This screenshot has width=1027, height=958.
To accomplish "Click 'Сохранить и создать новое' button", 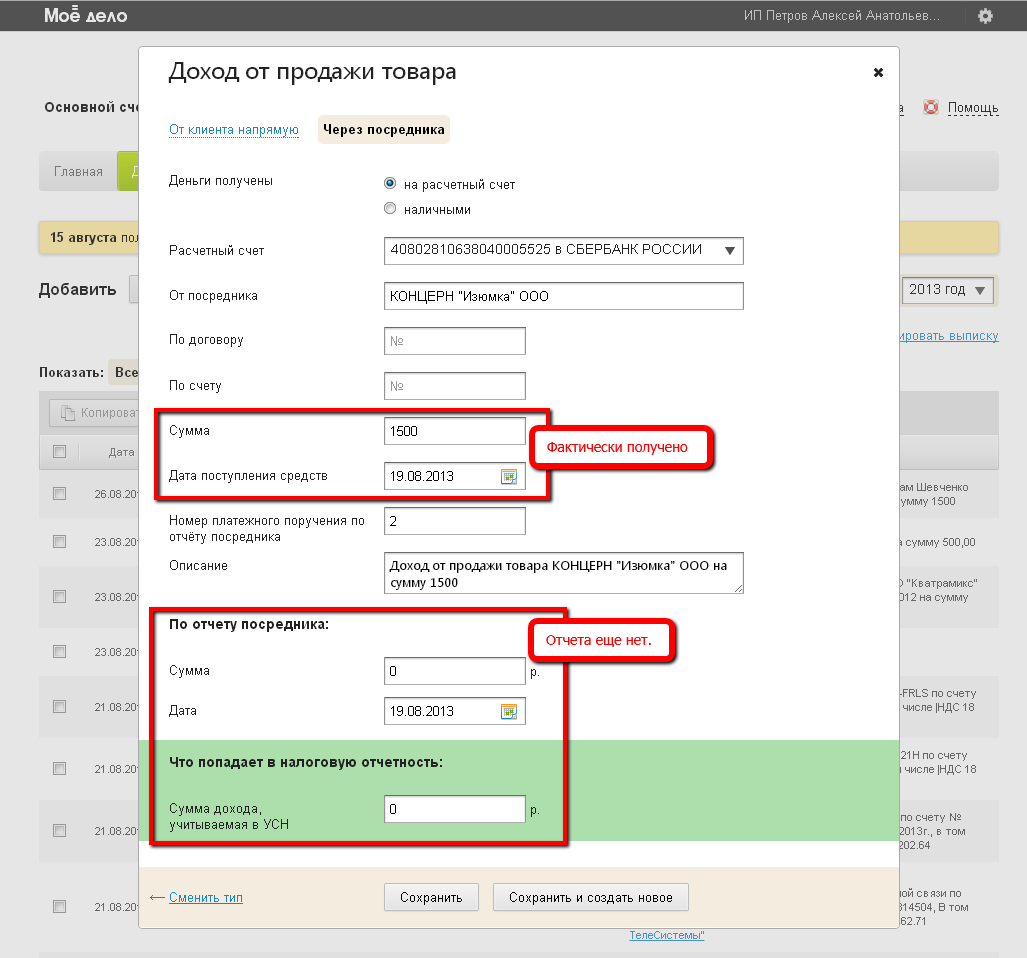I will pos(590,897).
